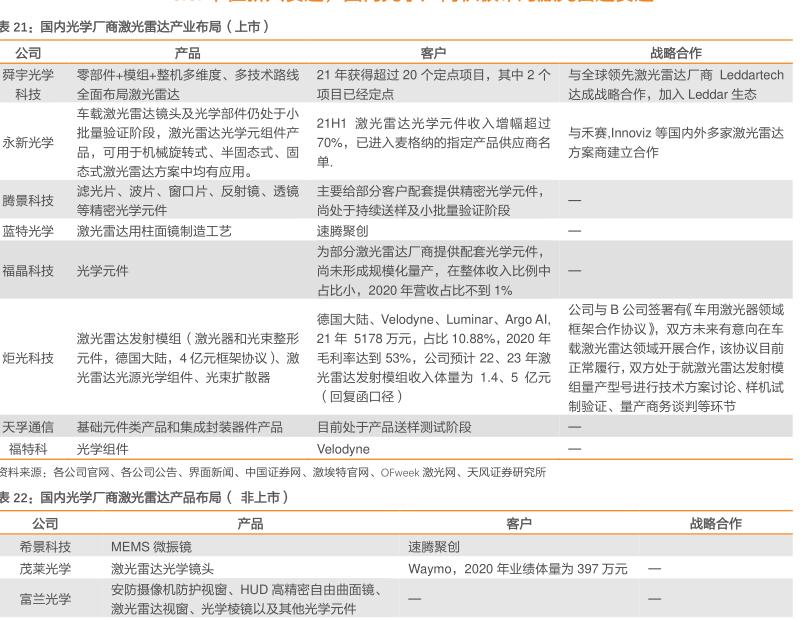Click the '车载激光雷达镜头及光学部件' product cell
Screen dimensions: 806x622
(x=188, y=142)
